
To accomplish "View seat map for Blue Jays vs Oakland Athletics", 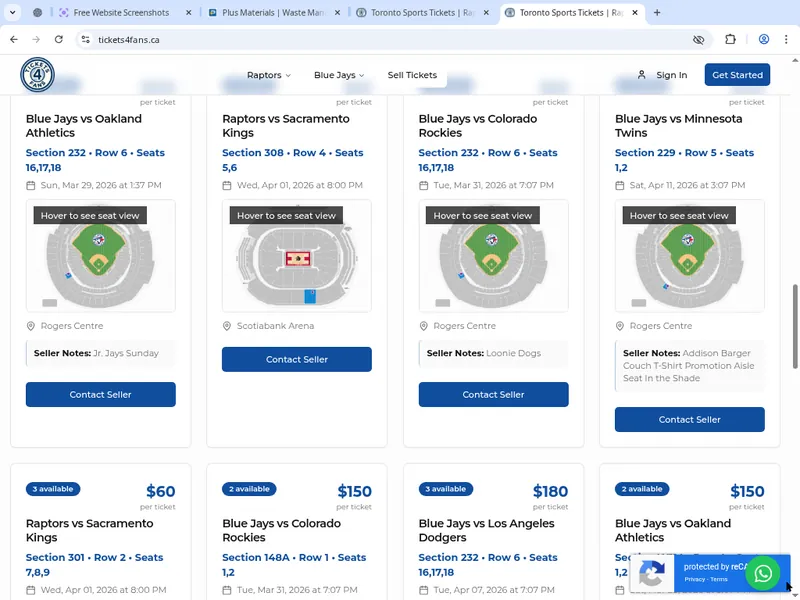I will click(101, 256).
